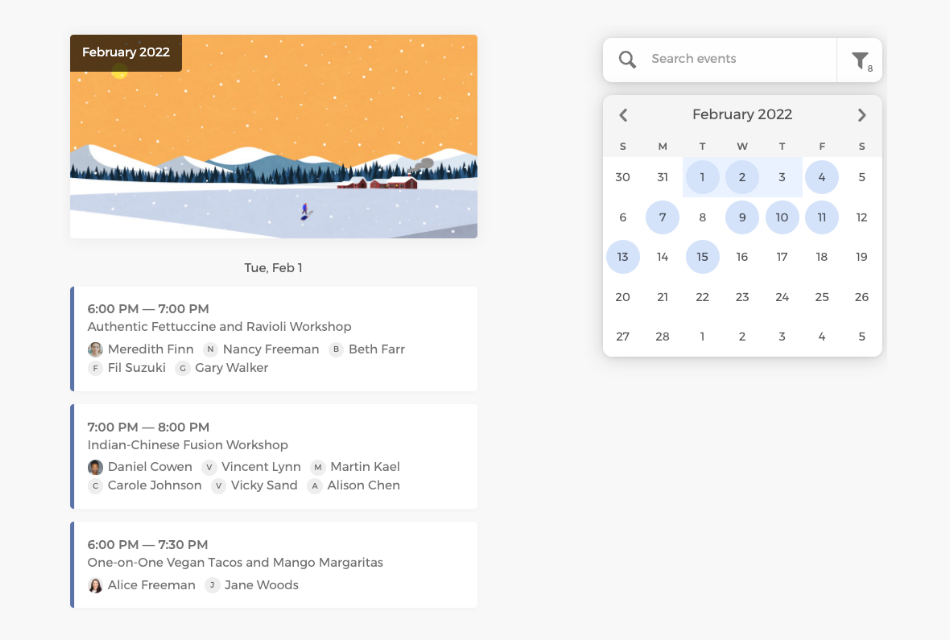
Task: Click Alice Freeman's avatar photo
Action: coord(96,585)
